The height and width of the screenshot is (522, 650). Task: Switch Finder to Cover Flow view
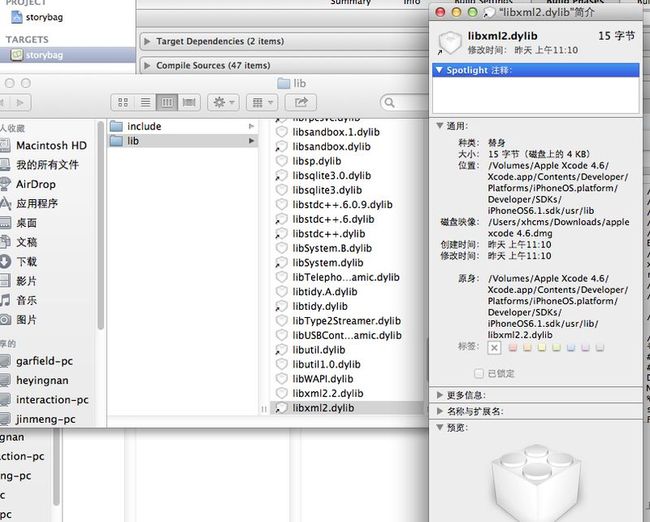189,102
